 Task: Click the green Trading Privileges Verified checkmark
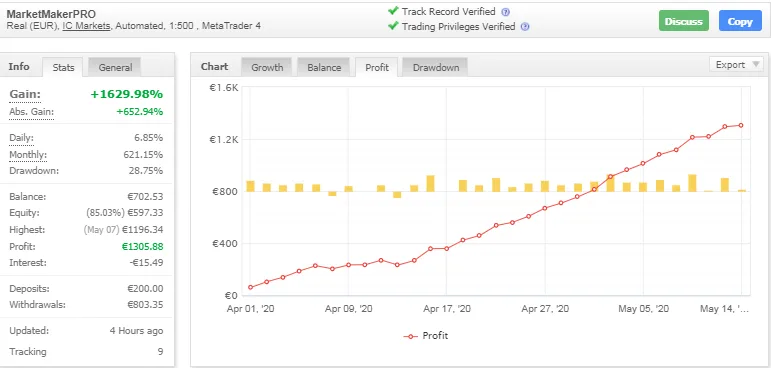click(x=393, y=26)
